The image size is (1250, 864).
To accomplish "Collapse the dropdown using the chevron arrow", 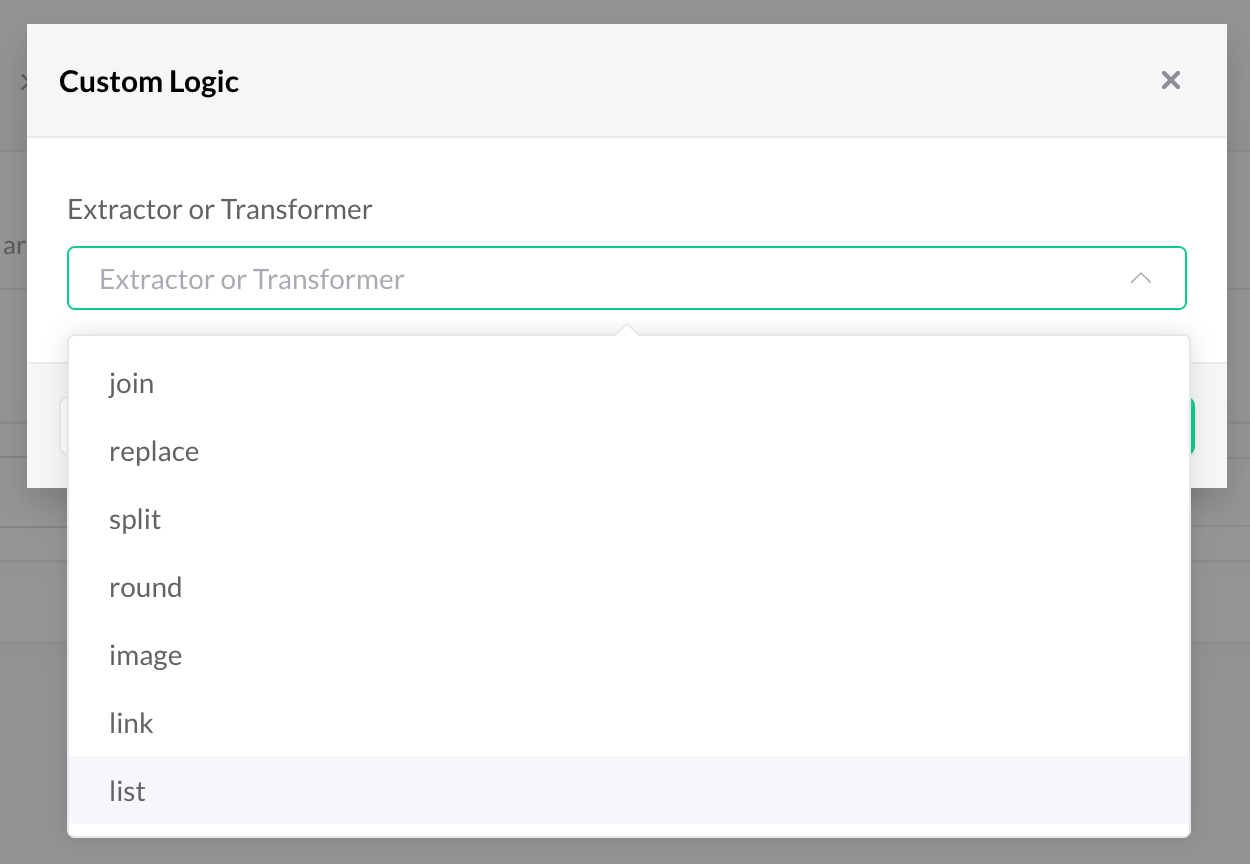I will click(x=1140, y=278).
